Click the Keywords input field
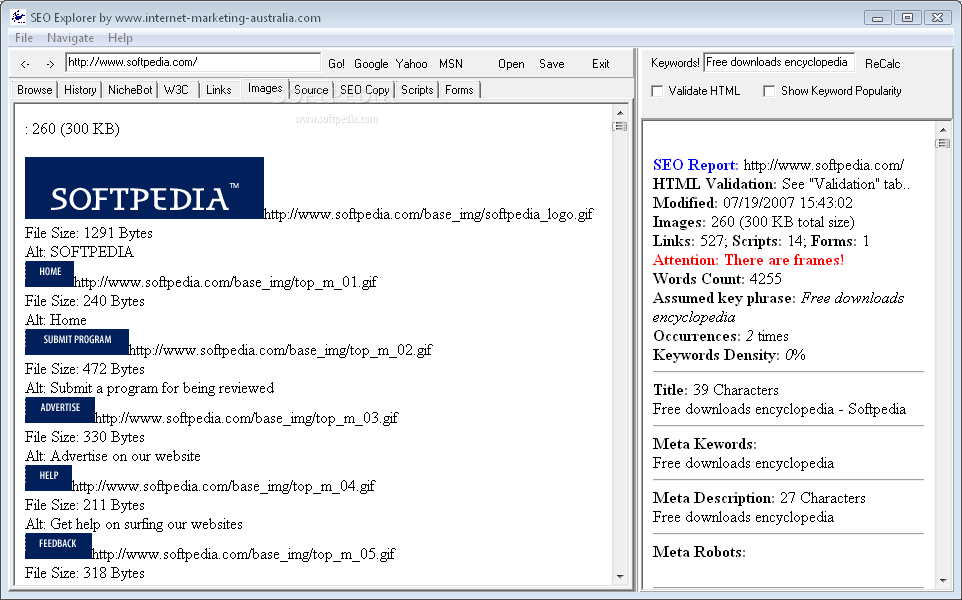 pos(779,62)
